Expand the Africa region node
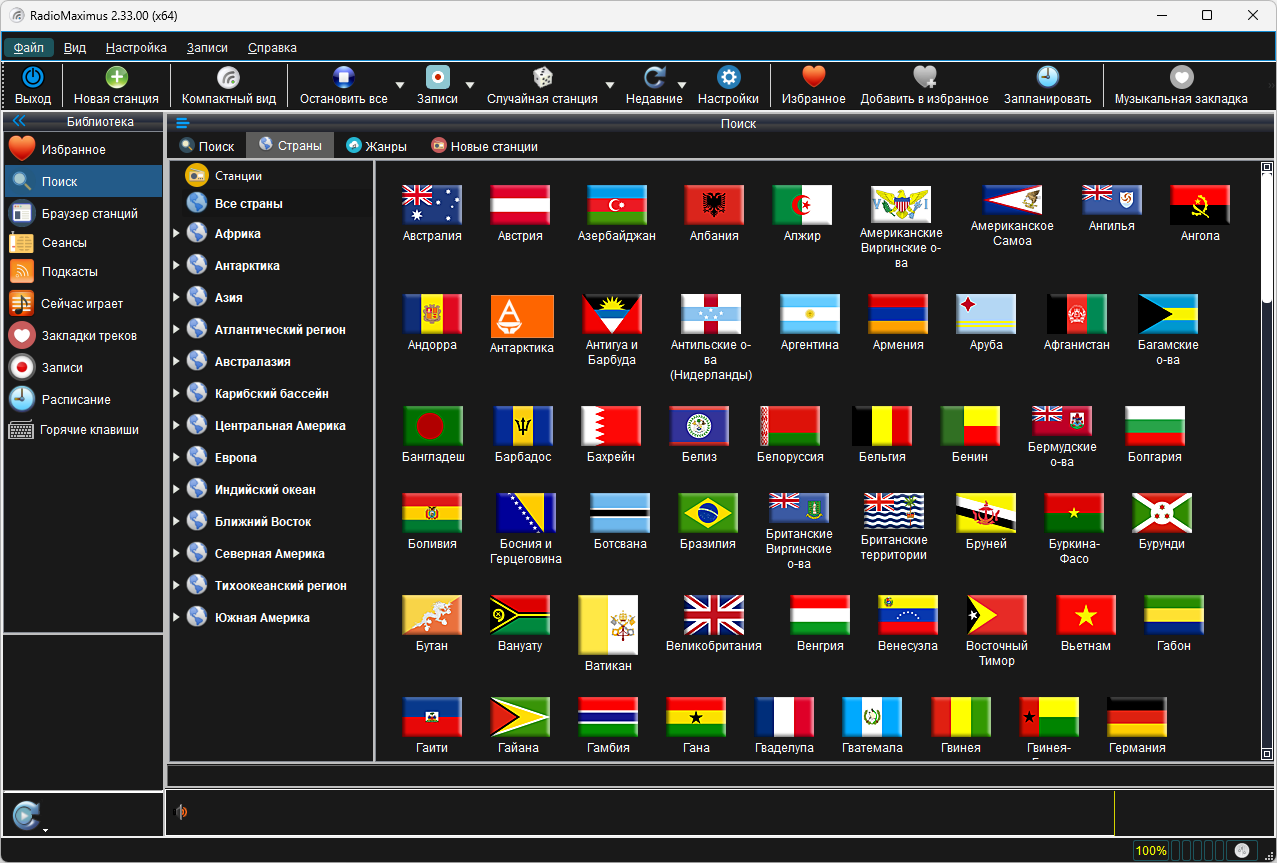 tap(176, 234)
